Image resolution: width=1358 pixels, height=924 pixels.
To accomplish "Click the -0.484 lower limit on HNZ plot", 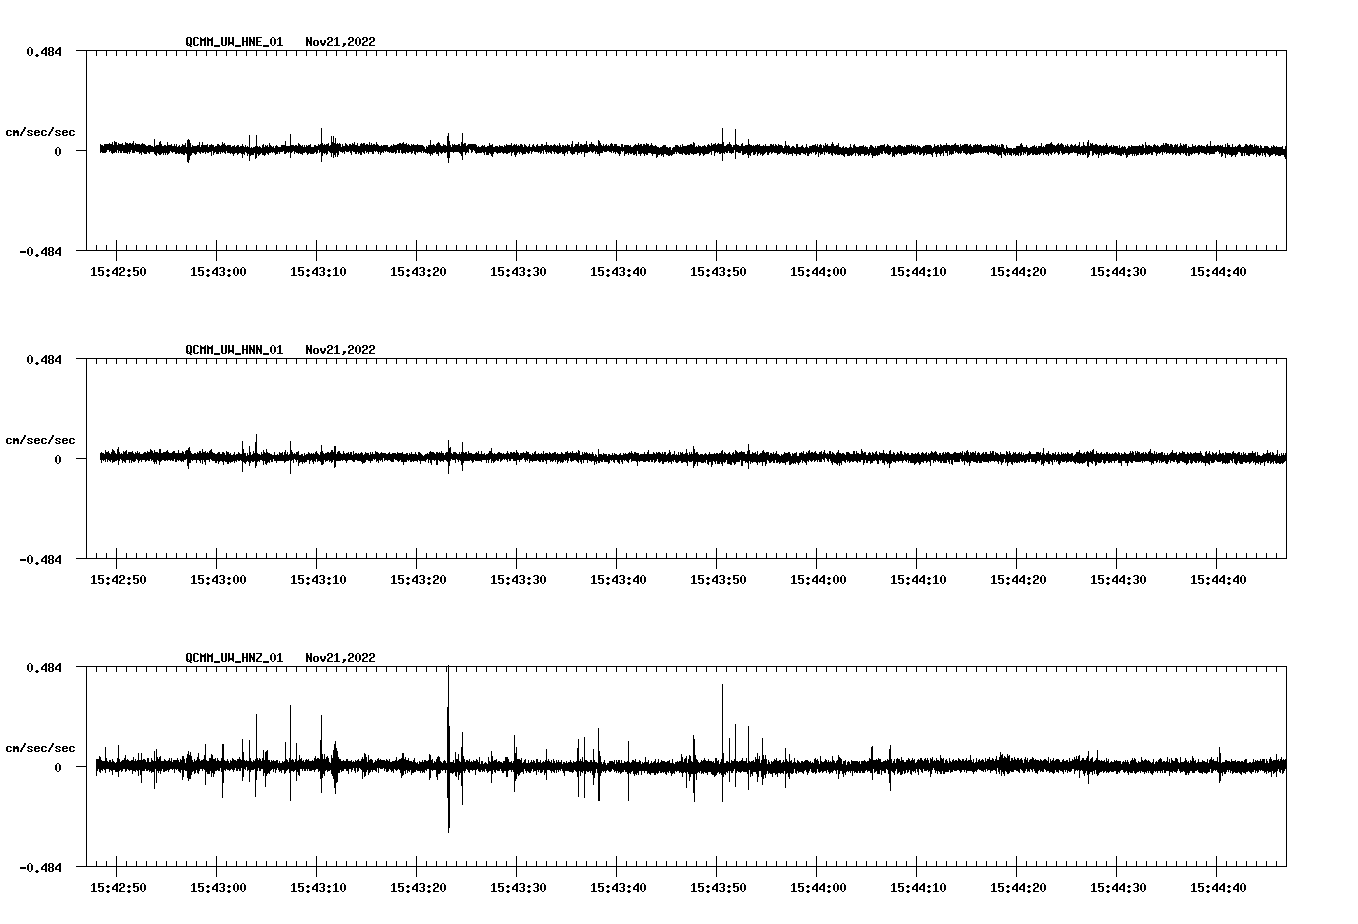I will (x=40, y=867).
